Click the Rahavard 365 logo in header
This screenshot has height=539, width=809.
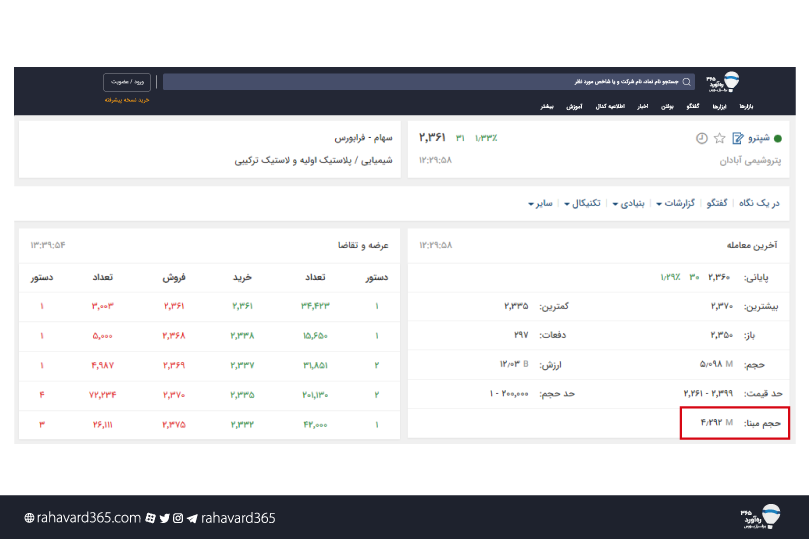(727, 81)
